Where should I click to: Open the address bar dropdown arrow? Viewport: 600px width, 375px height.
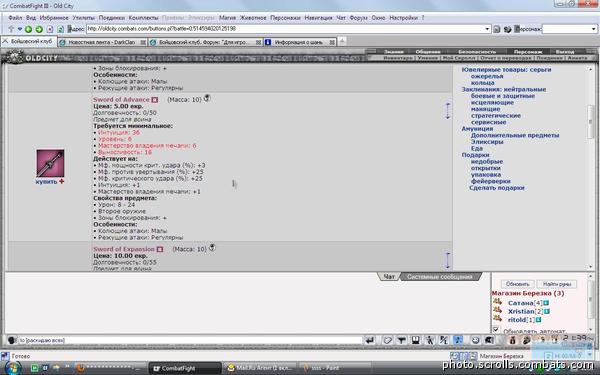coord(487,29)
